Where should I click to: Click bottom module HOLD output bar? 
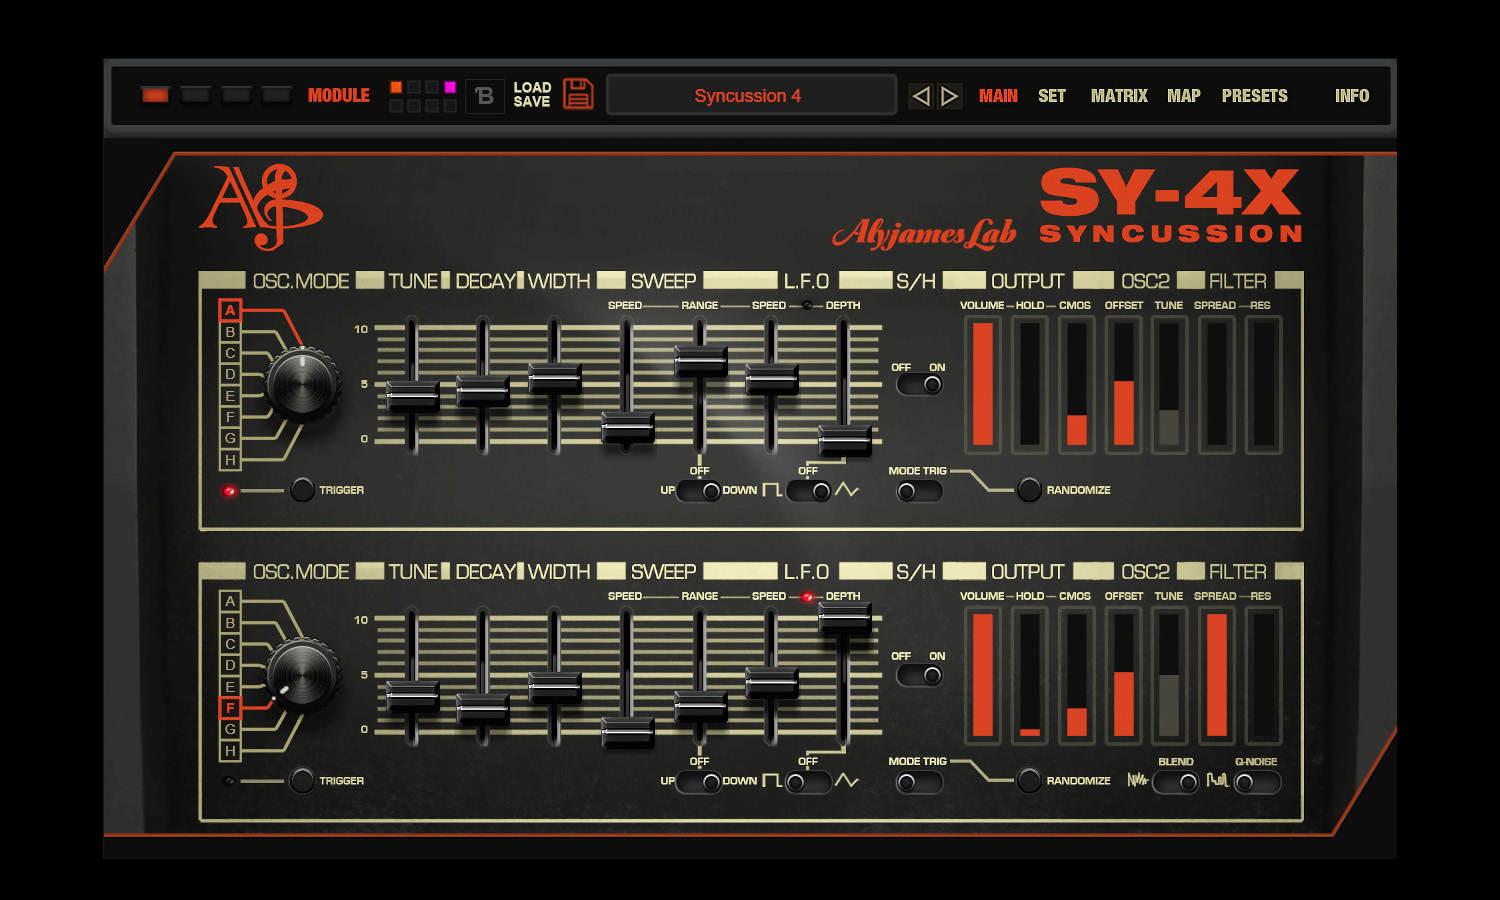click(1030, 675)
